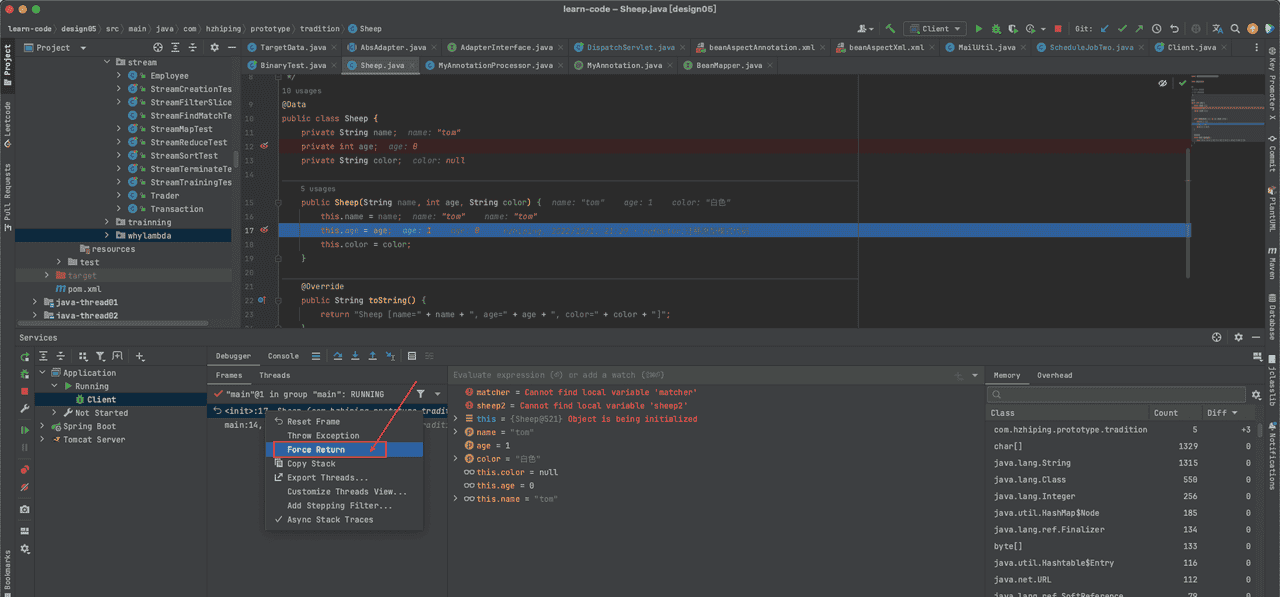
Task: Toggle the breakpoint on line 17
Action: click(x=265, y=230)
